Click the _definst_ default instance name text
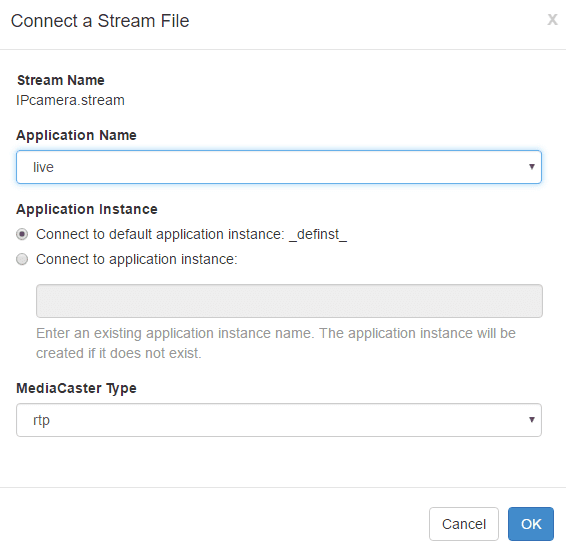The width and height of the screenshot is (566, 553). click(318, 235)
